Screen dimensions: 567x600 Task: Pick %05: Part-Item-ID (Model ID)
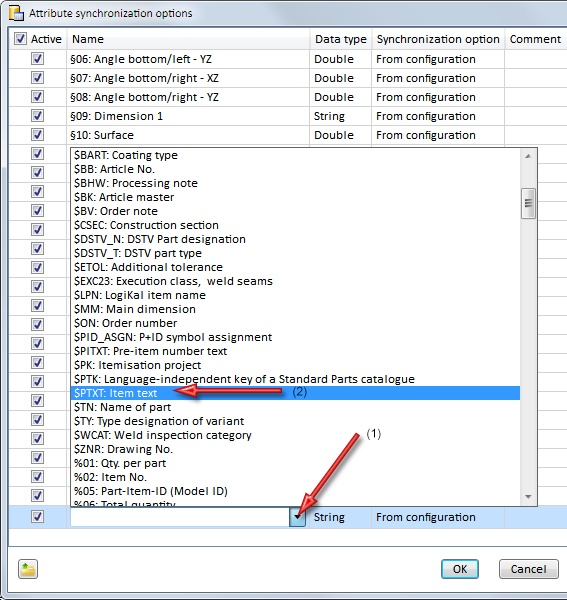295,491
